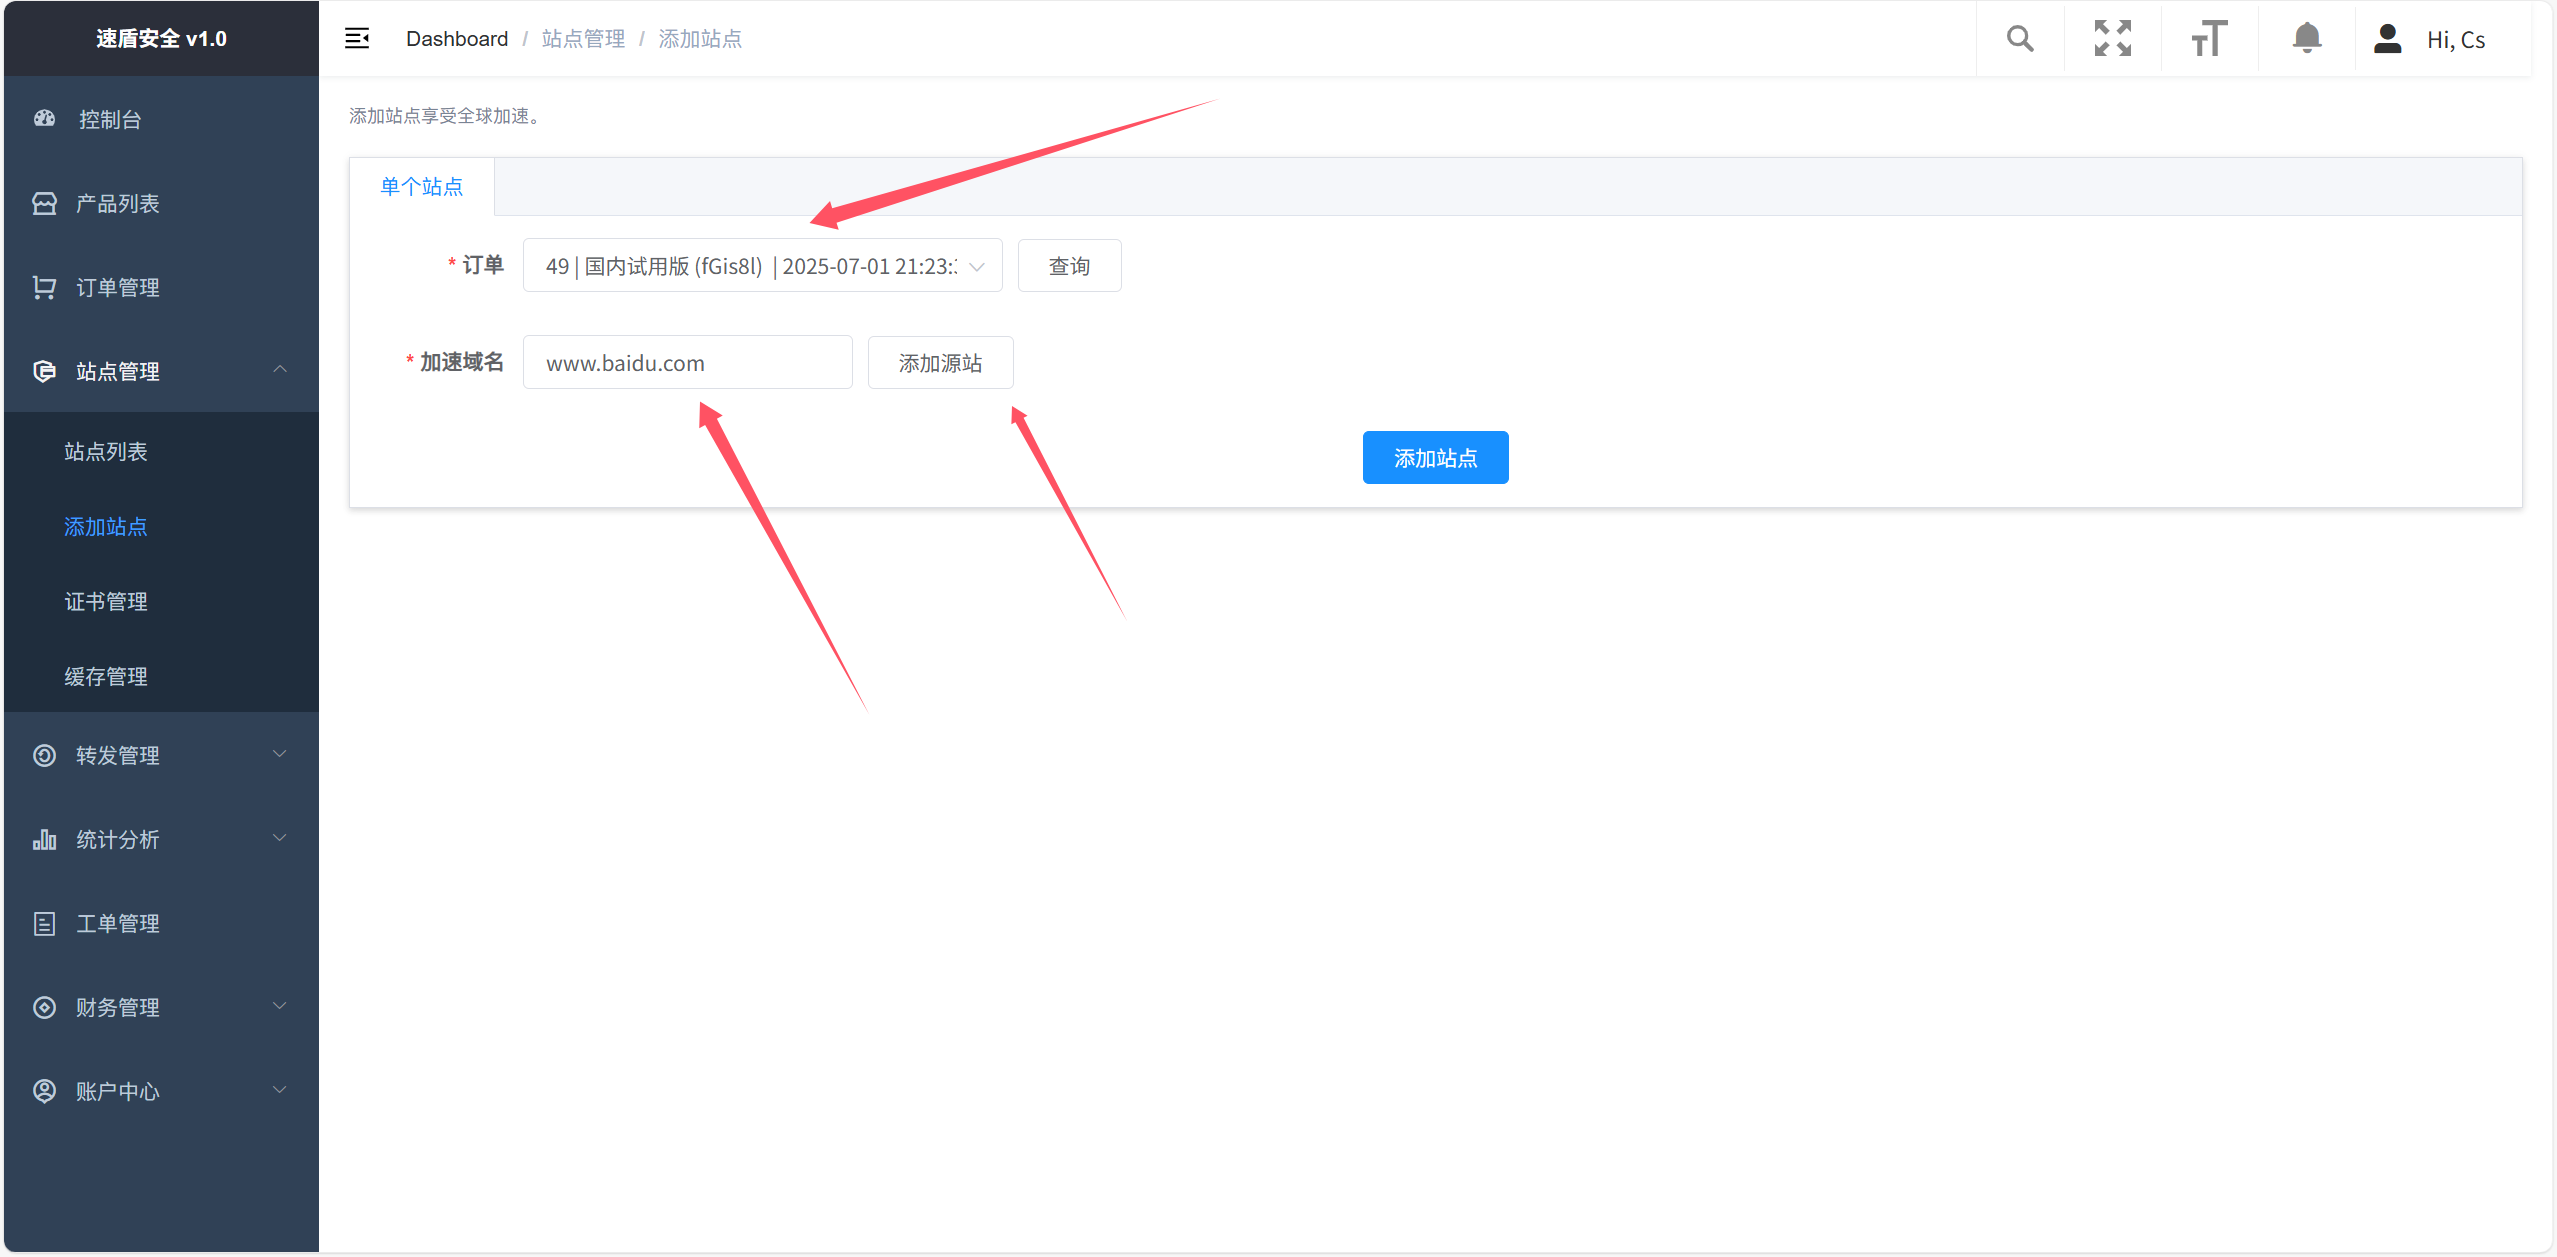Click the 加速域名 input field

click(687, 363)
